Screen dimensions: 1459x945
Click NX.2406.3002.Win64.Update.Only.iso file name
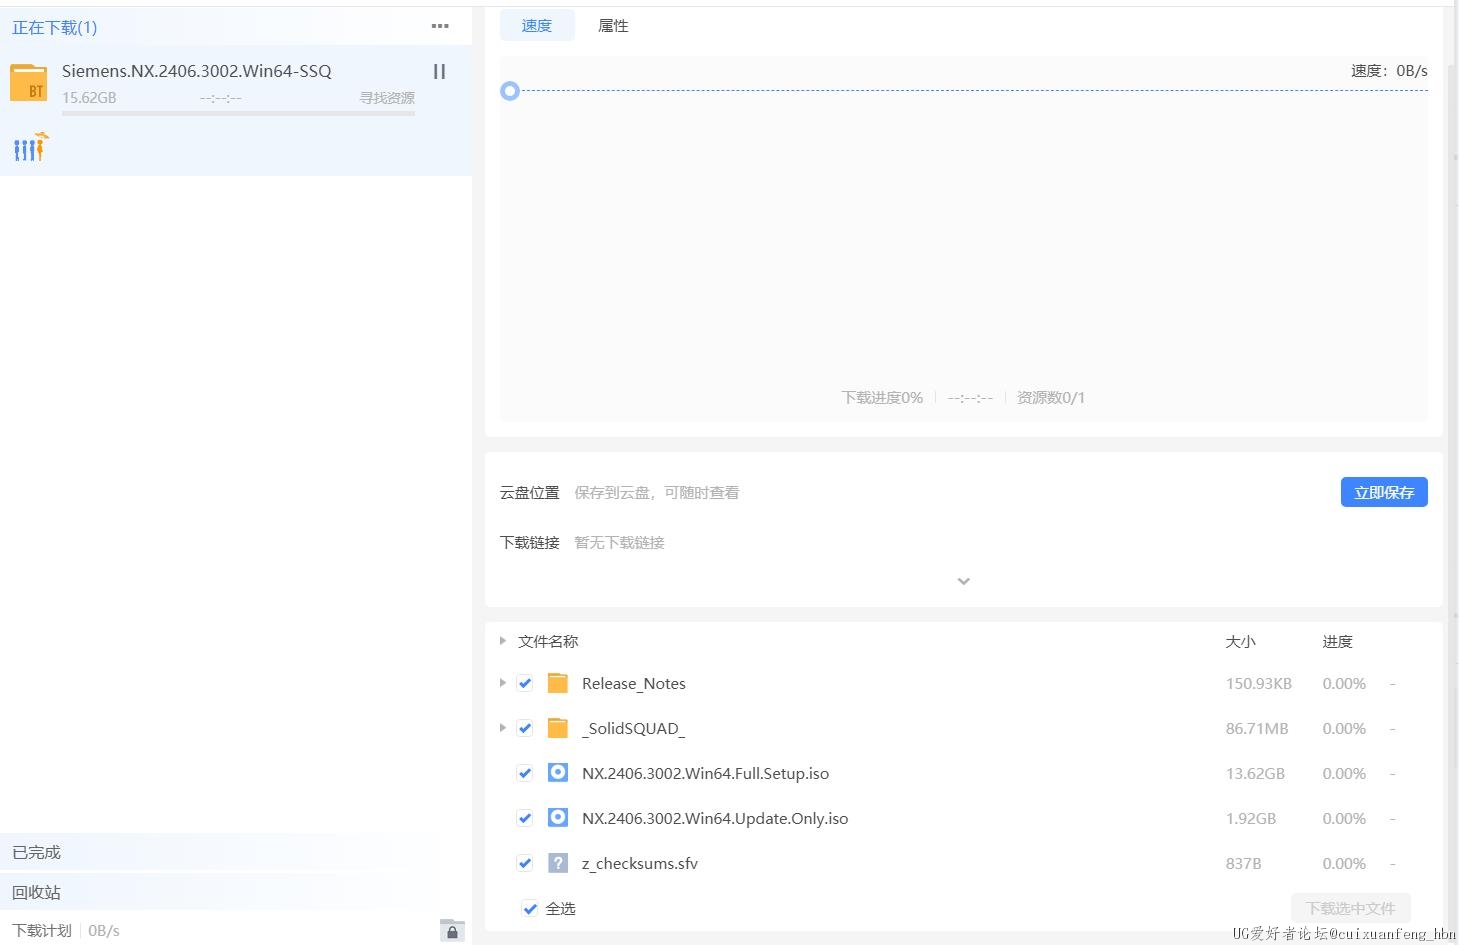tap(715, 818)
